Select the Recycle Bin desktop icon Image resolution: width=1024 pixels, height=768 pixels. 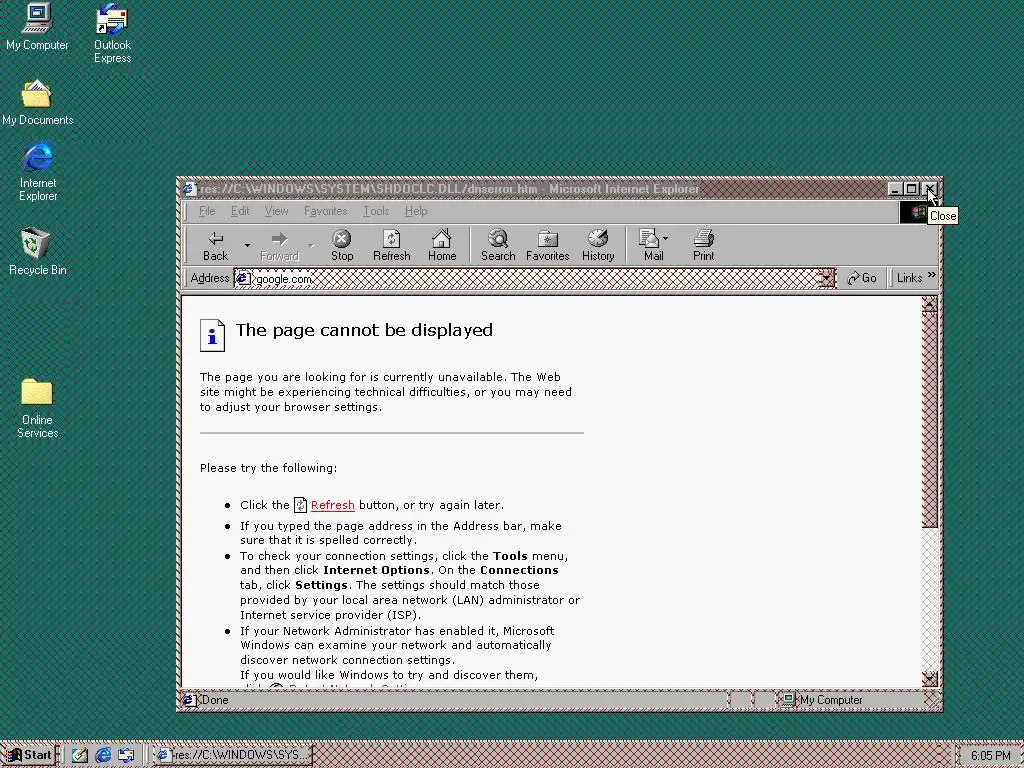[x=37, y=252]
